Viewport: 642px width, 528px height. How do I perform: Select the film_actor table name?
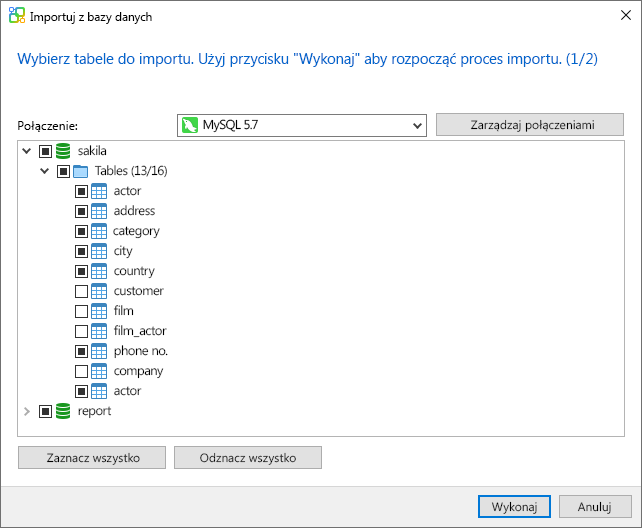click(140, 331)
